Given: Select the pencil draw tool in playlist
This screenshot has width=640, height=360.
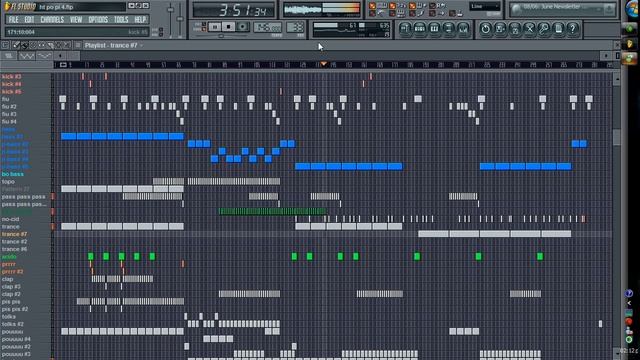Looking at the screenshot, I should (x=16, y=45).
